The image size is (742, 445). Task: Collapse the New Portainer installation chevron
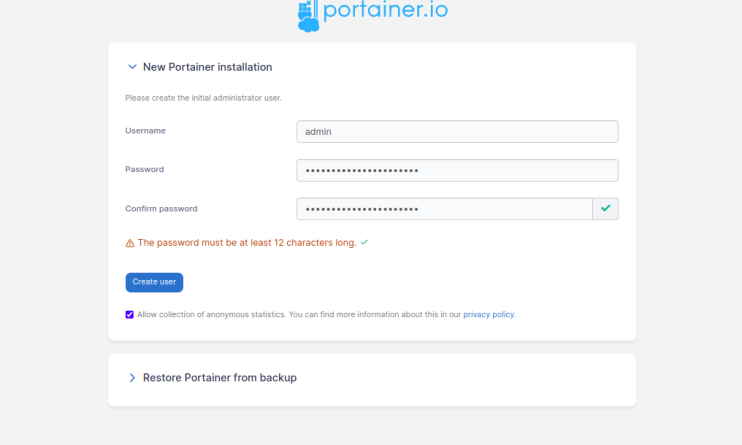[x=132, y=67]
